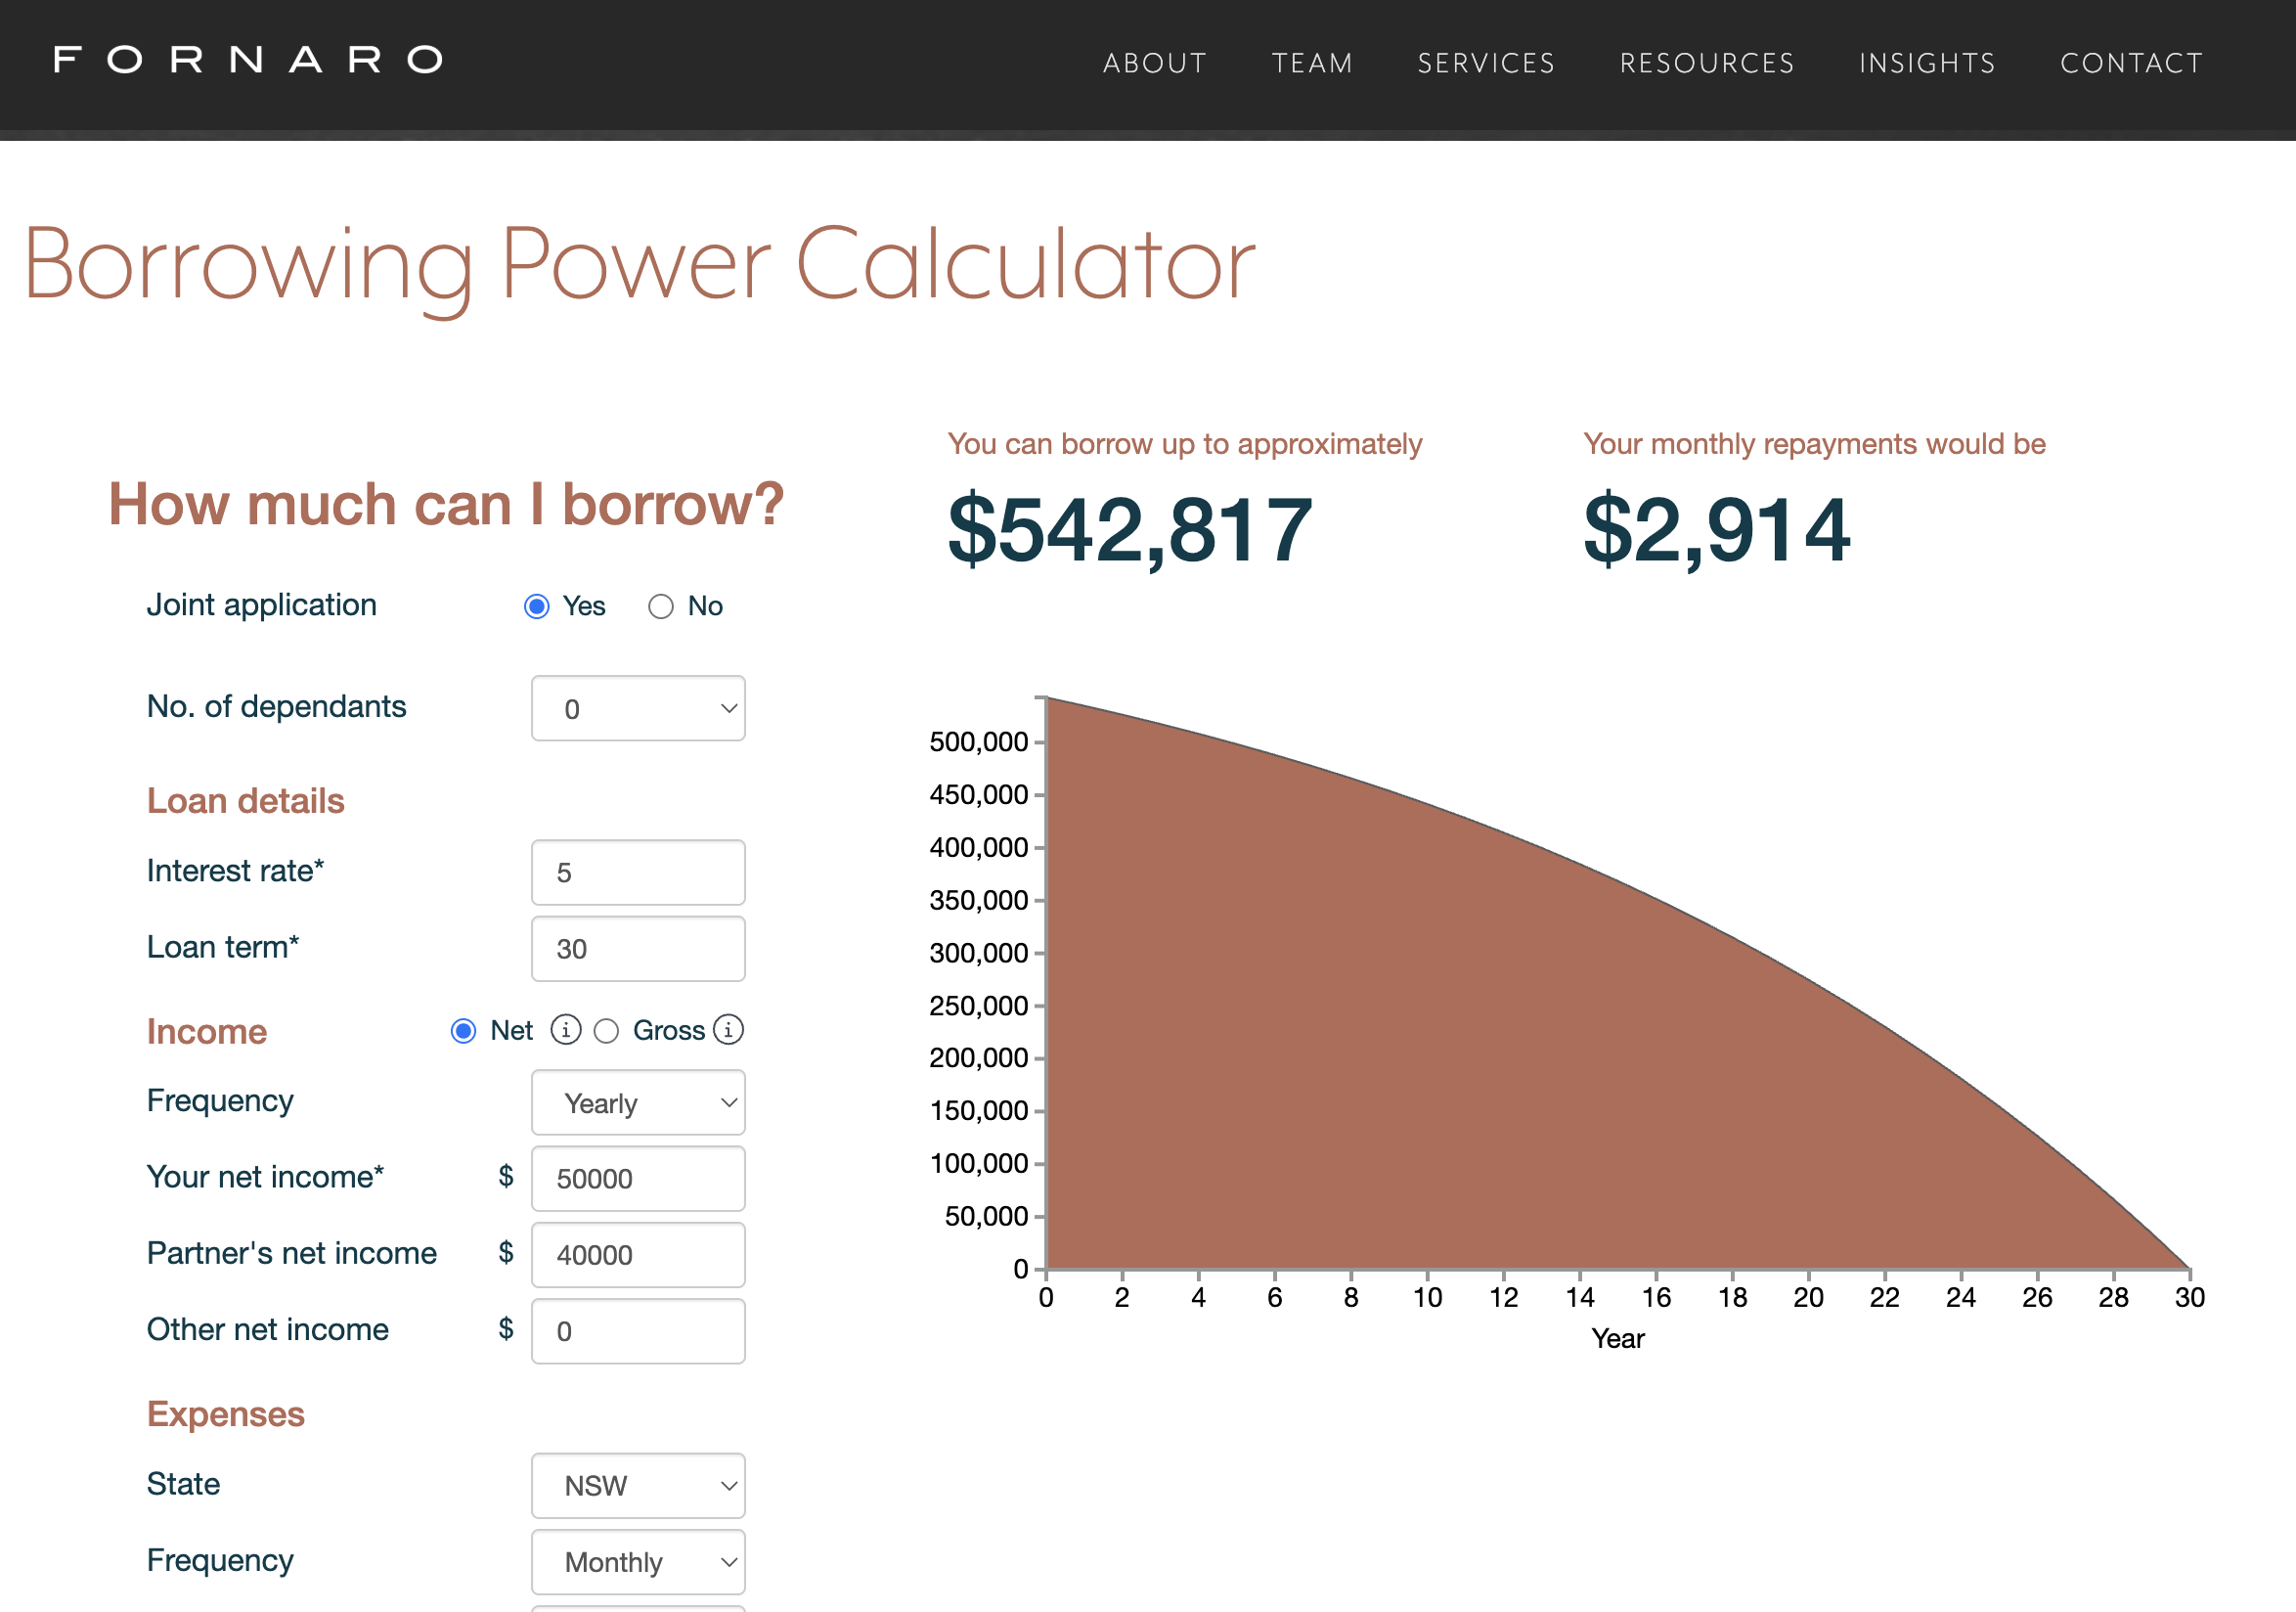Select Yes for joint application
Viewport: 2296px width, 1612px height.
pos(537,606)
